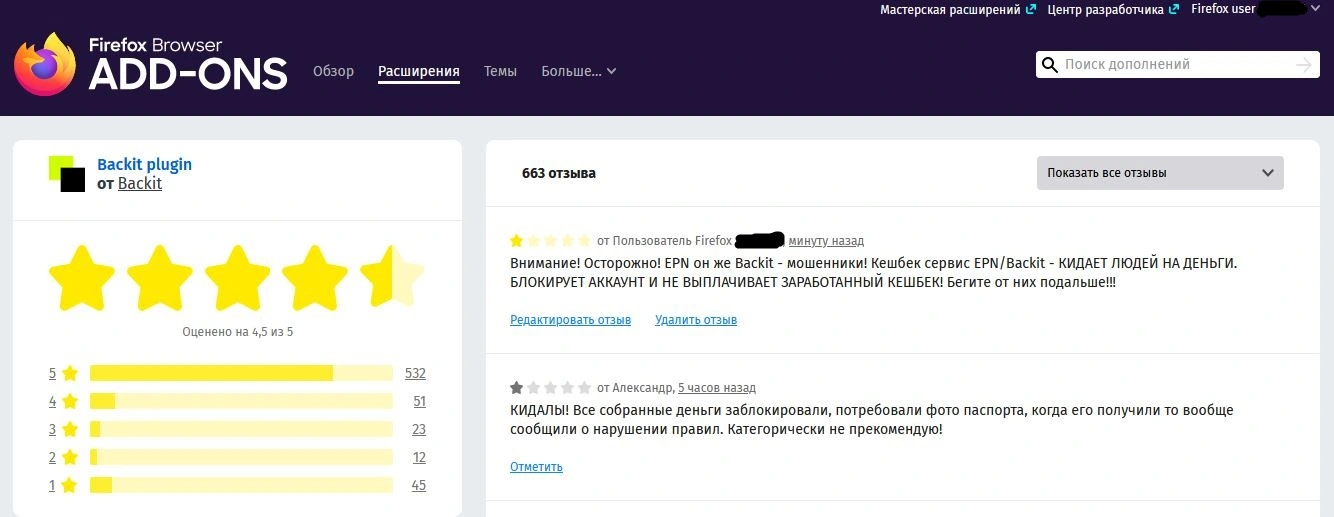
Task: Open the Backit author link
Action: pyautogui.click(x=140, y=184)
